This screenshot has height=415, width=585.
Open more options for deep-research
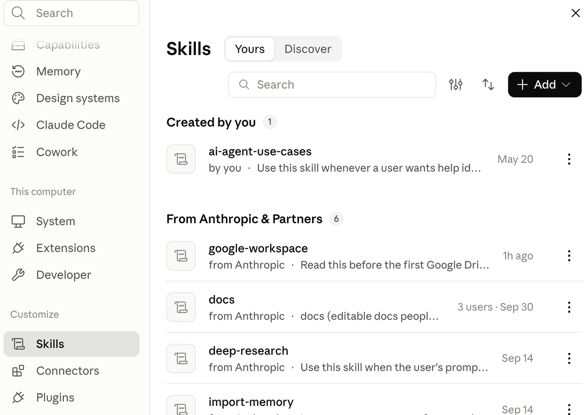569,358
